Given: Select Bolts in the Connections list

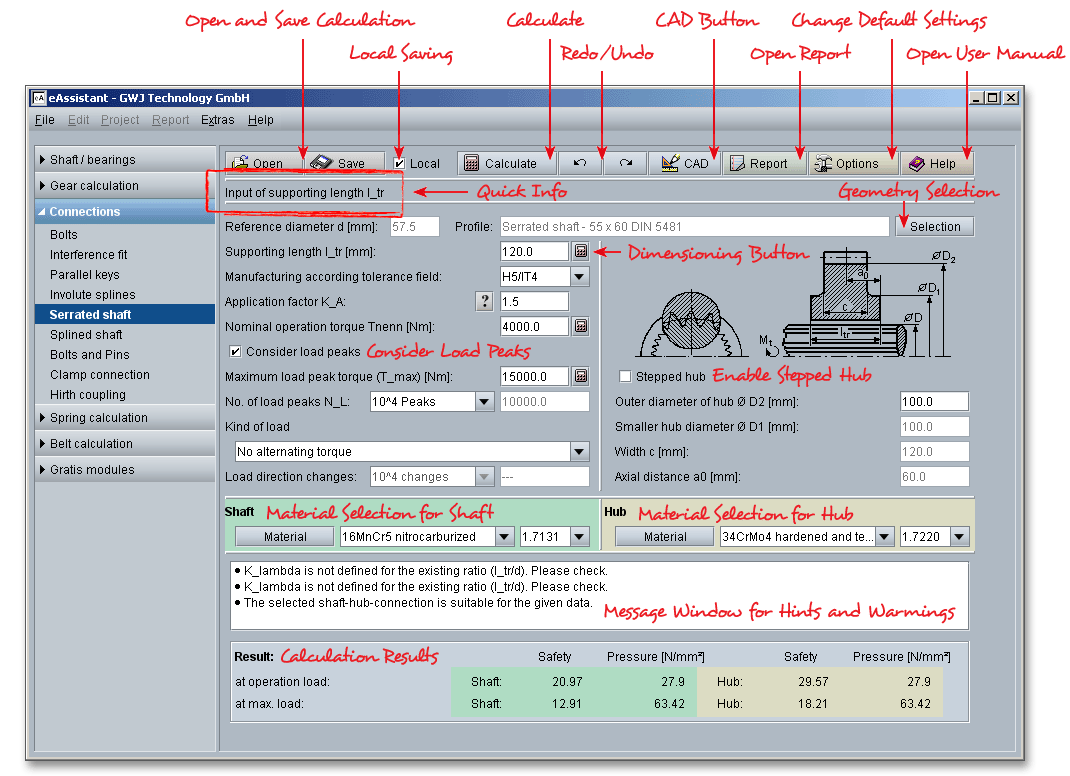Looking at the screenshot, I should coord(125,234).
